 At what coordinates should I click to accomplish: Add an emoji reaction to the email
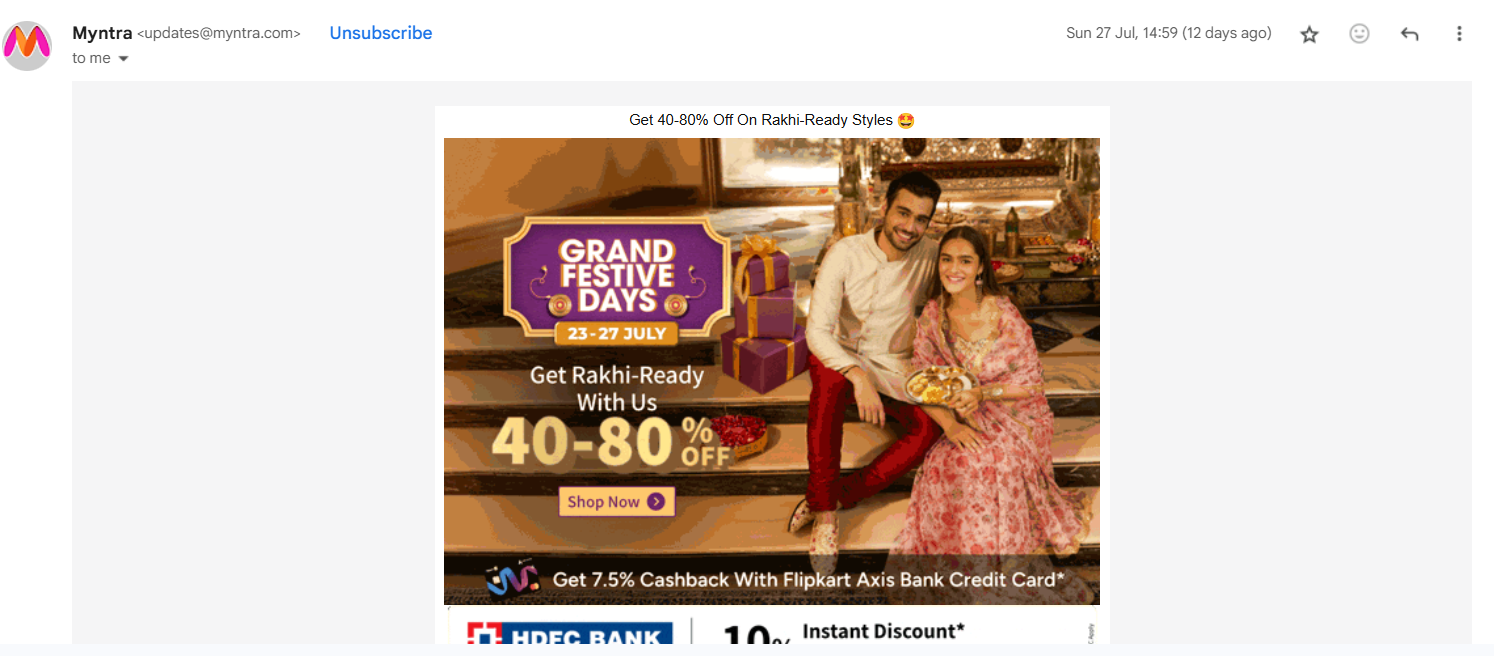click(x=1359, y=34)
